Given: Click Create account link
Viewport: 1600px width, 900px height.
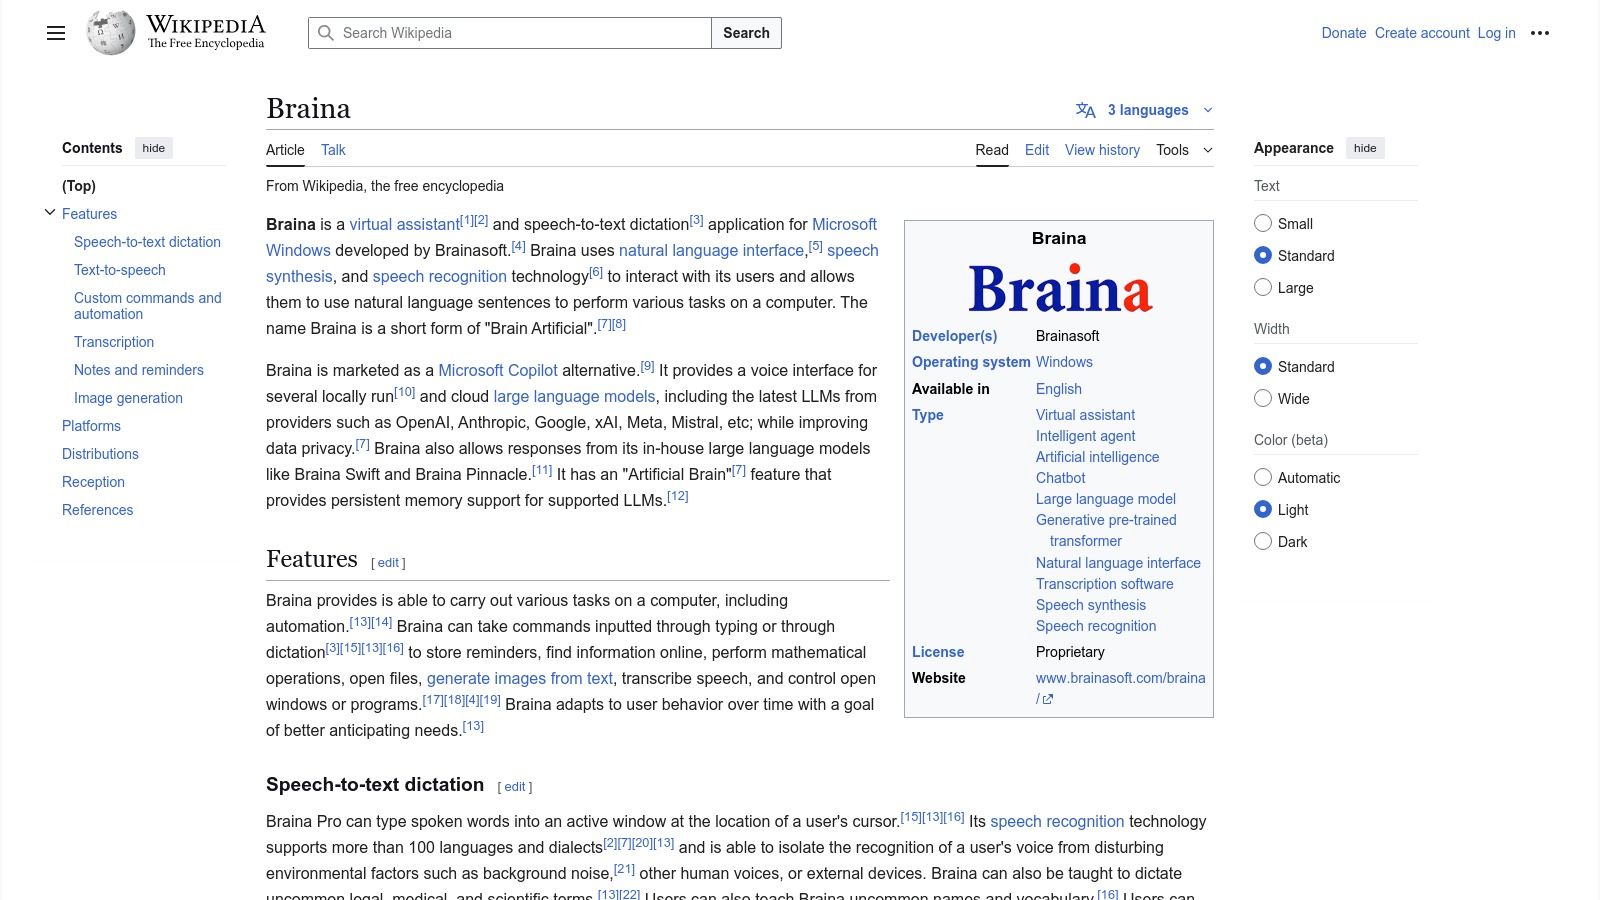Looking at the screenshot, I should (1422, 33).
